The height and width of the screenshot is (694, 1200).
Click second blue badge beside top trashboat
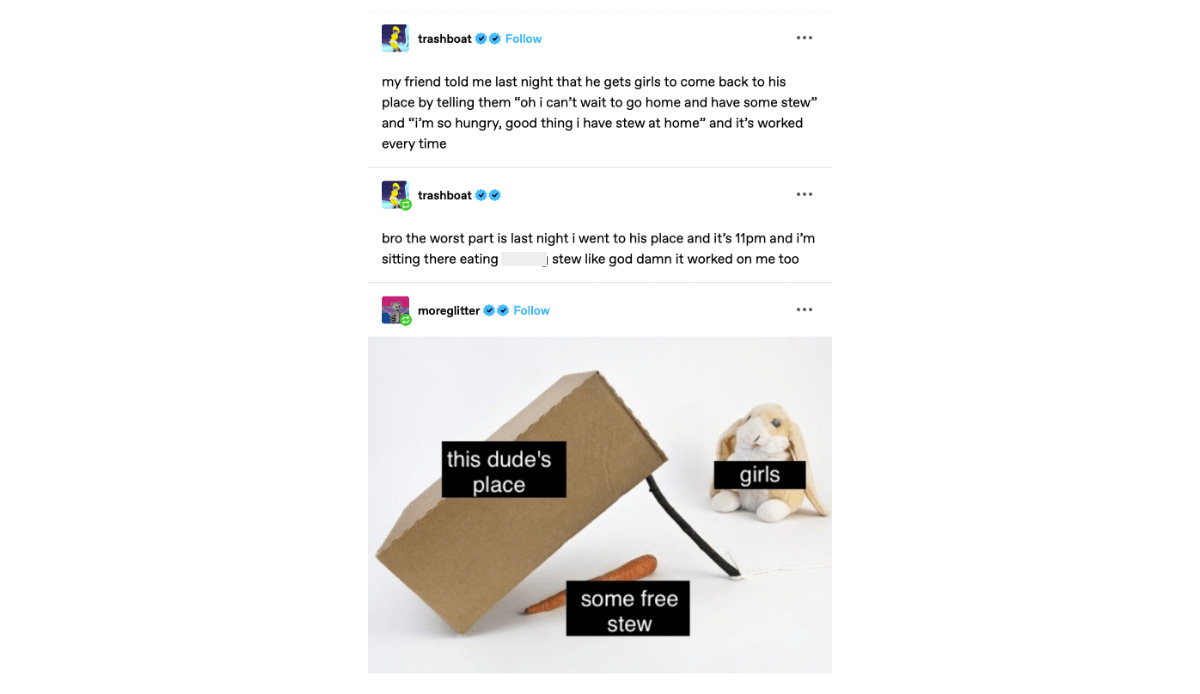tap(495, 39)
